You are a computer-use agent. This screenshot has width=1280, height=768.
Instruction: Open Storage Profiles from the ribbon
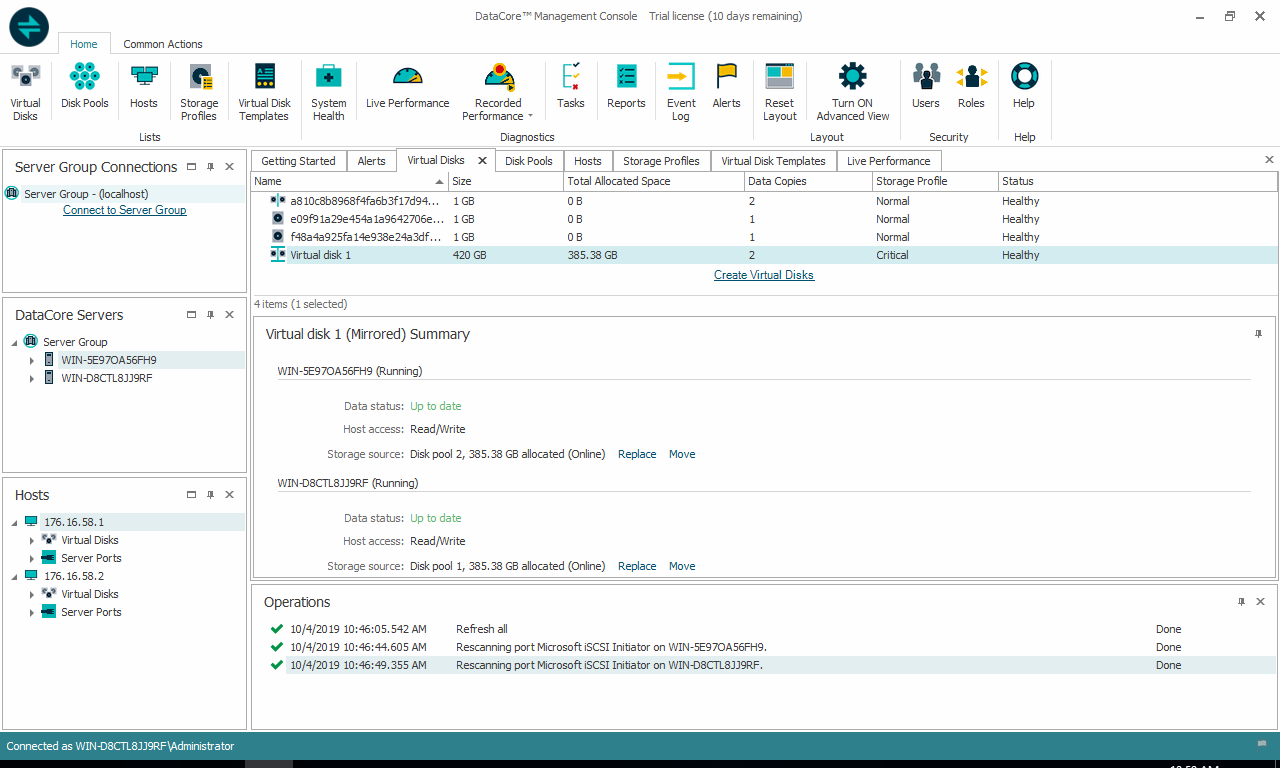click(x=199, y=92)
